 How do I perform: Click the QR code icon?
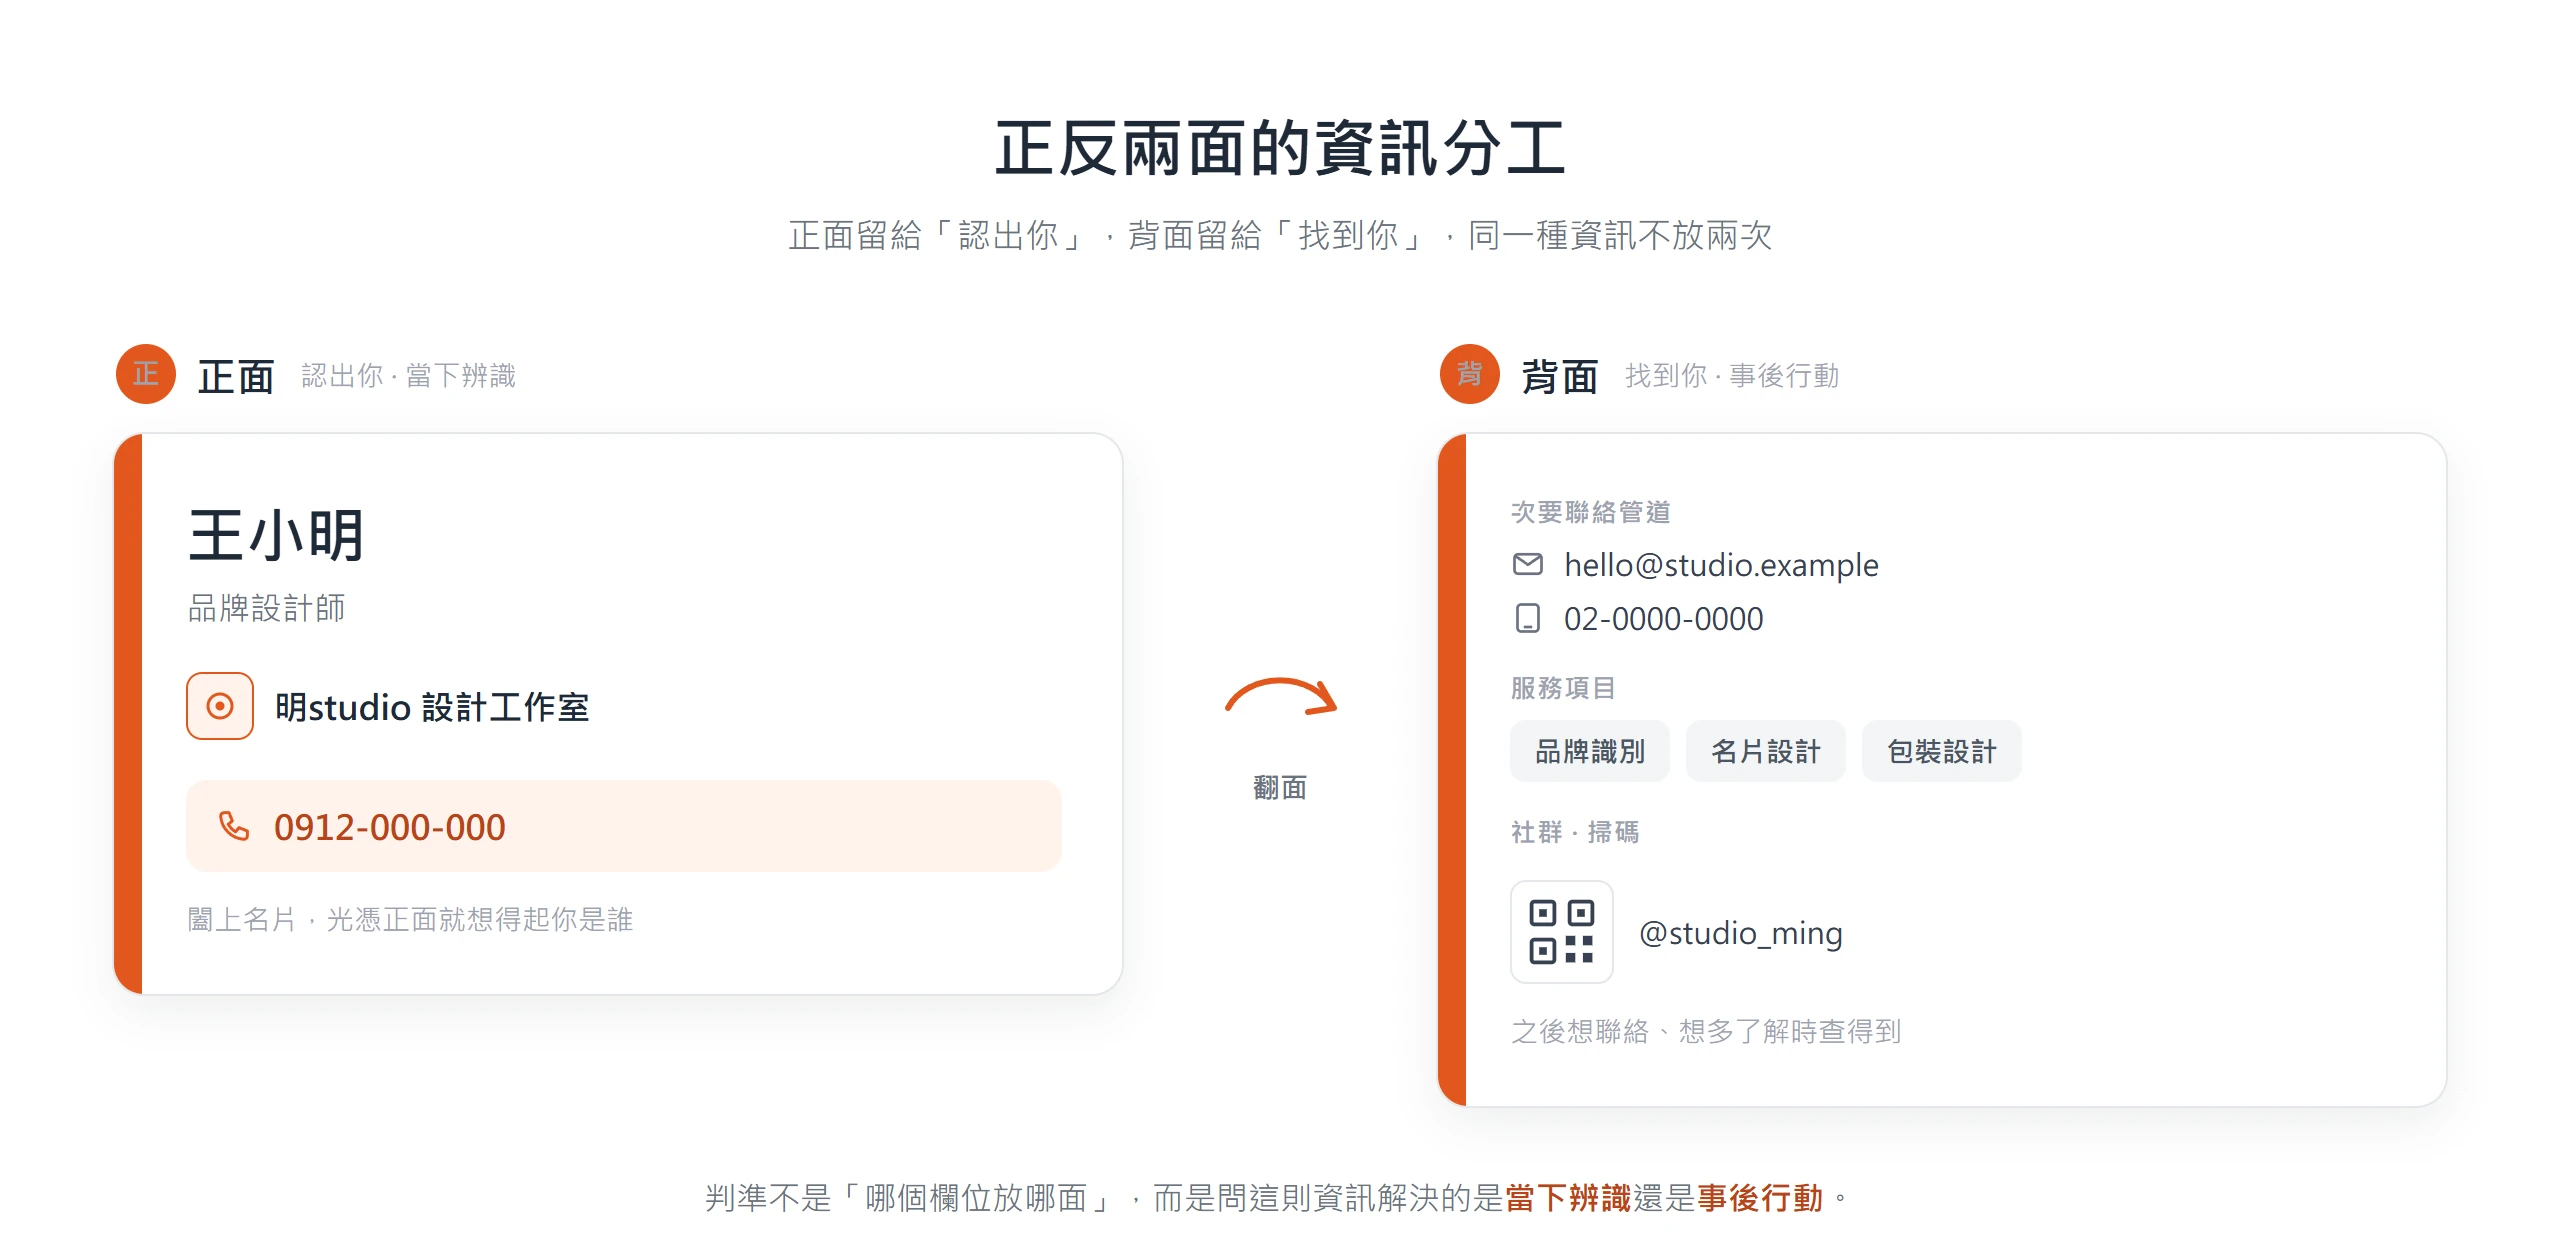point(1561,932)
